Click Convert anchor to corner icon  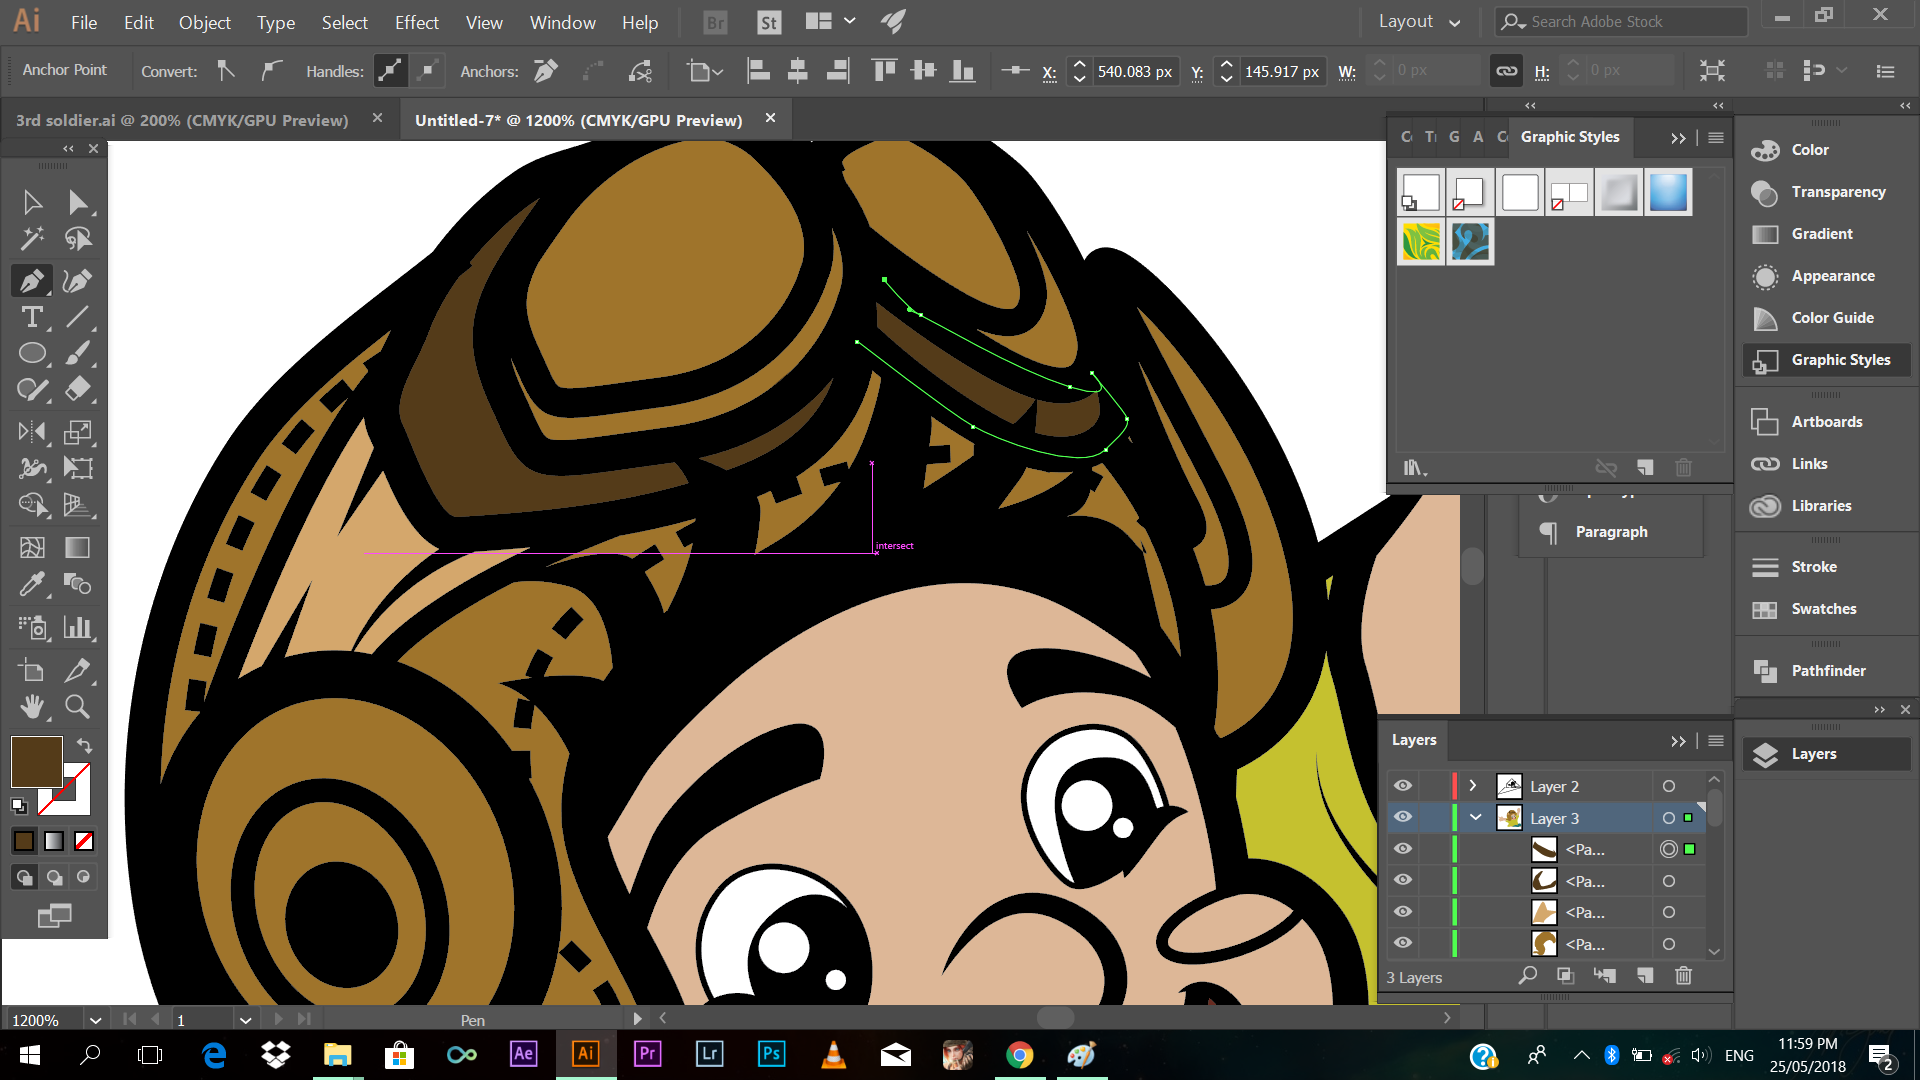point(226,71)
